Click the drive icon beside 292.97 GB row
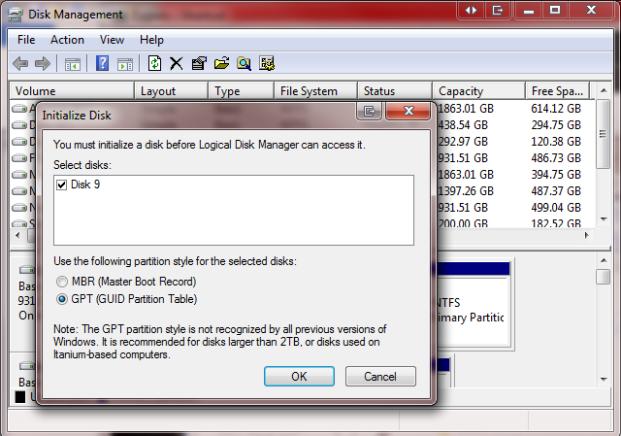Viewport: 621px width, 436px height. point(19,142)
